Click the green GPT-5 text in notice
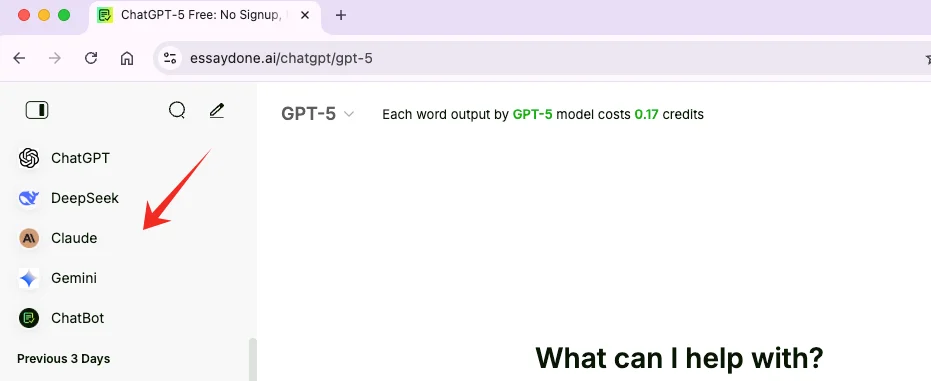This screenshot has height=381, width=931. point(533,115)
